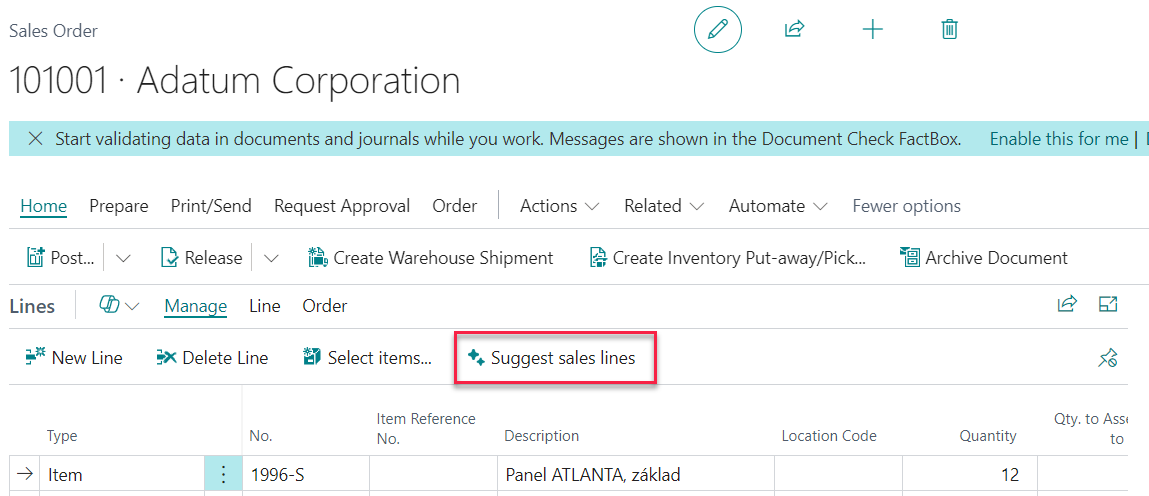Click the Lines share icon

click(x=1067, y=304)
